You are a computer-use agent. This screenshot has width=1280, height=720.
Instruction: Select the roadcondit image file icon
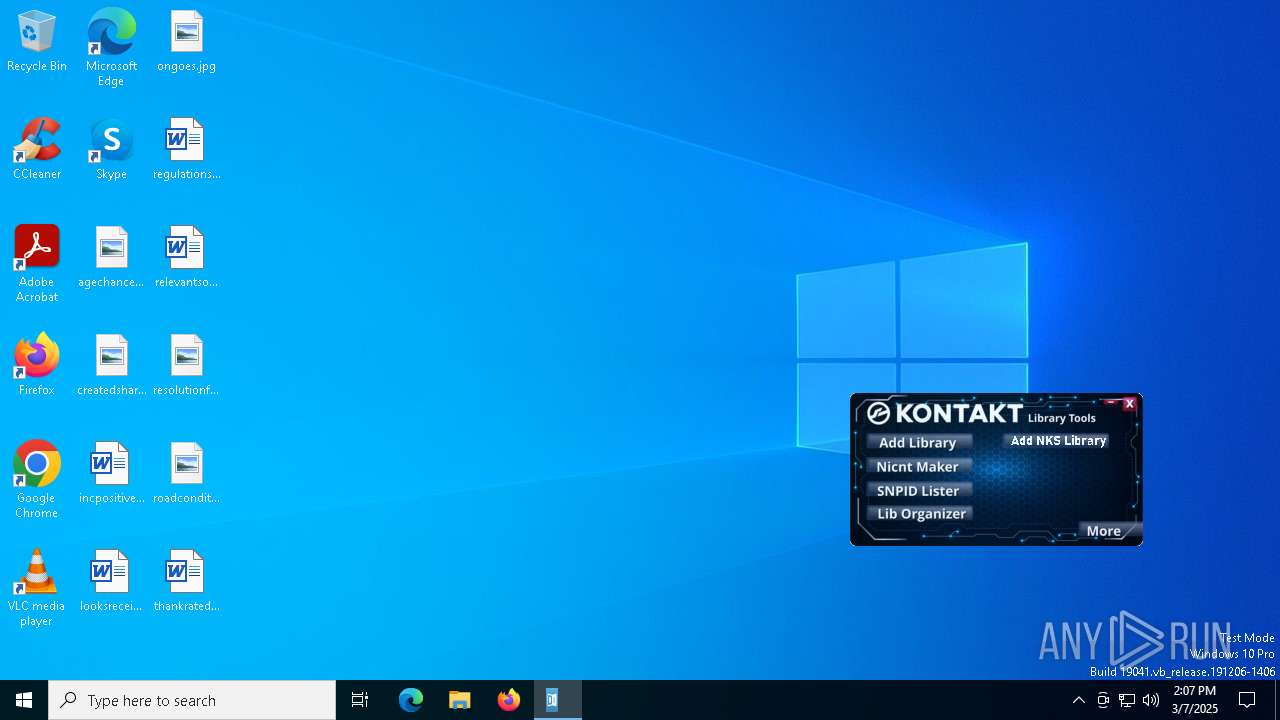click(x=186, y=474)
